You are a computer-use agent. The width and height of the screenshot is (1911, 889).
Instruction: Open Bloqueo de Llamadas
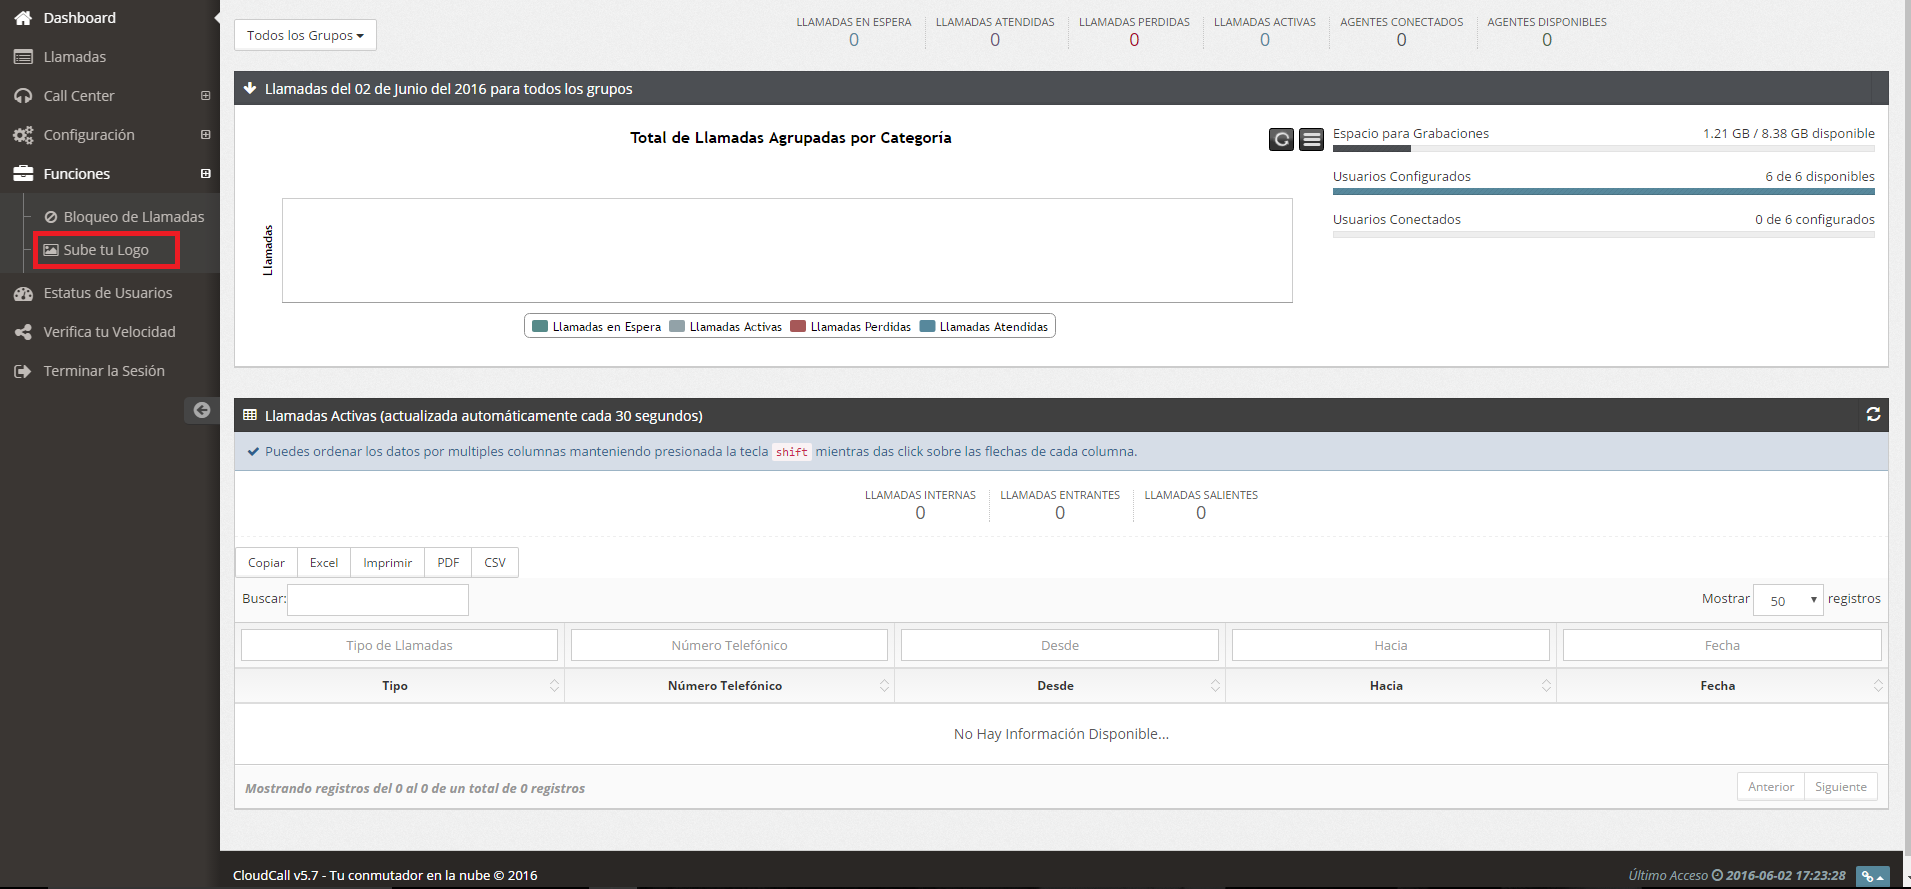134,217
